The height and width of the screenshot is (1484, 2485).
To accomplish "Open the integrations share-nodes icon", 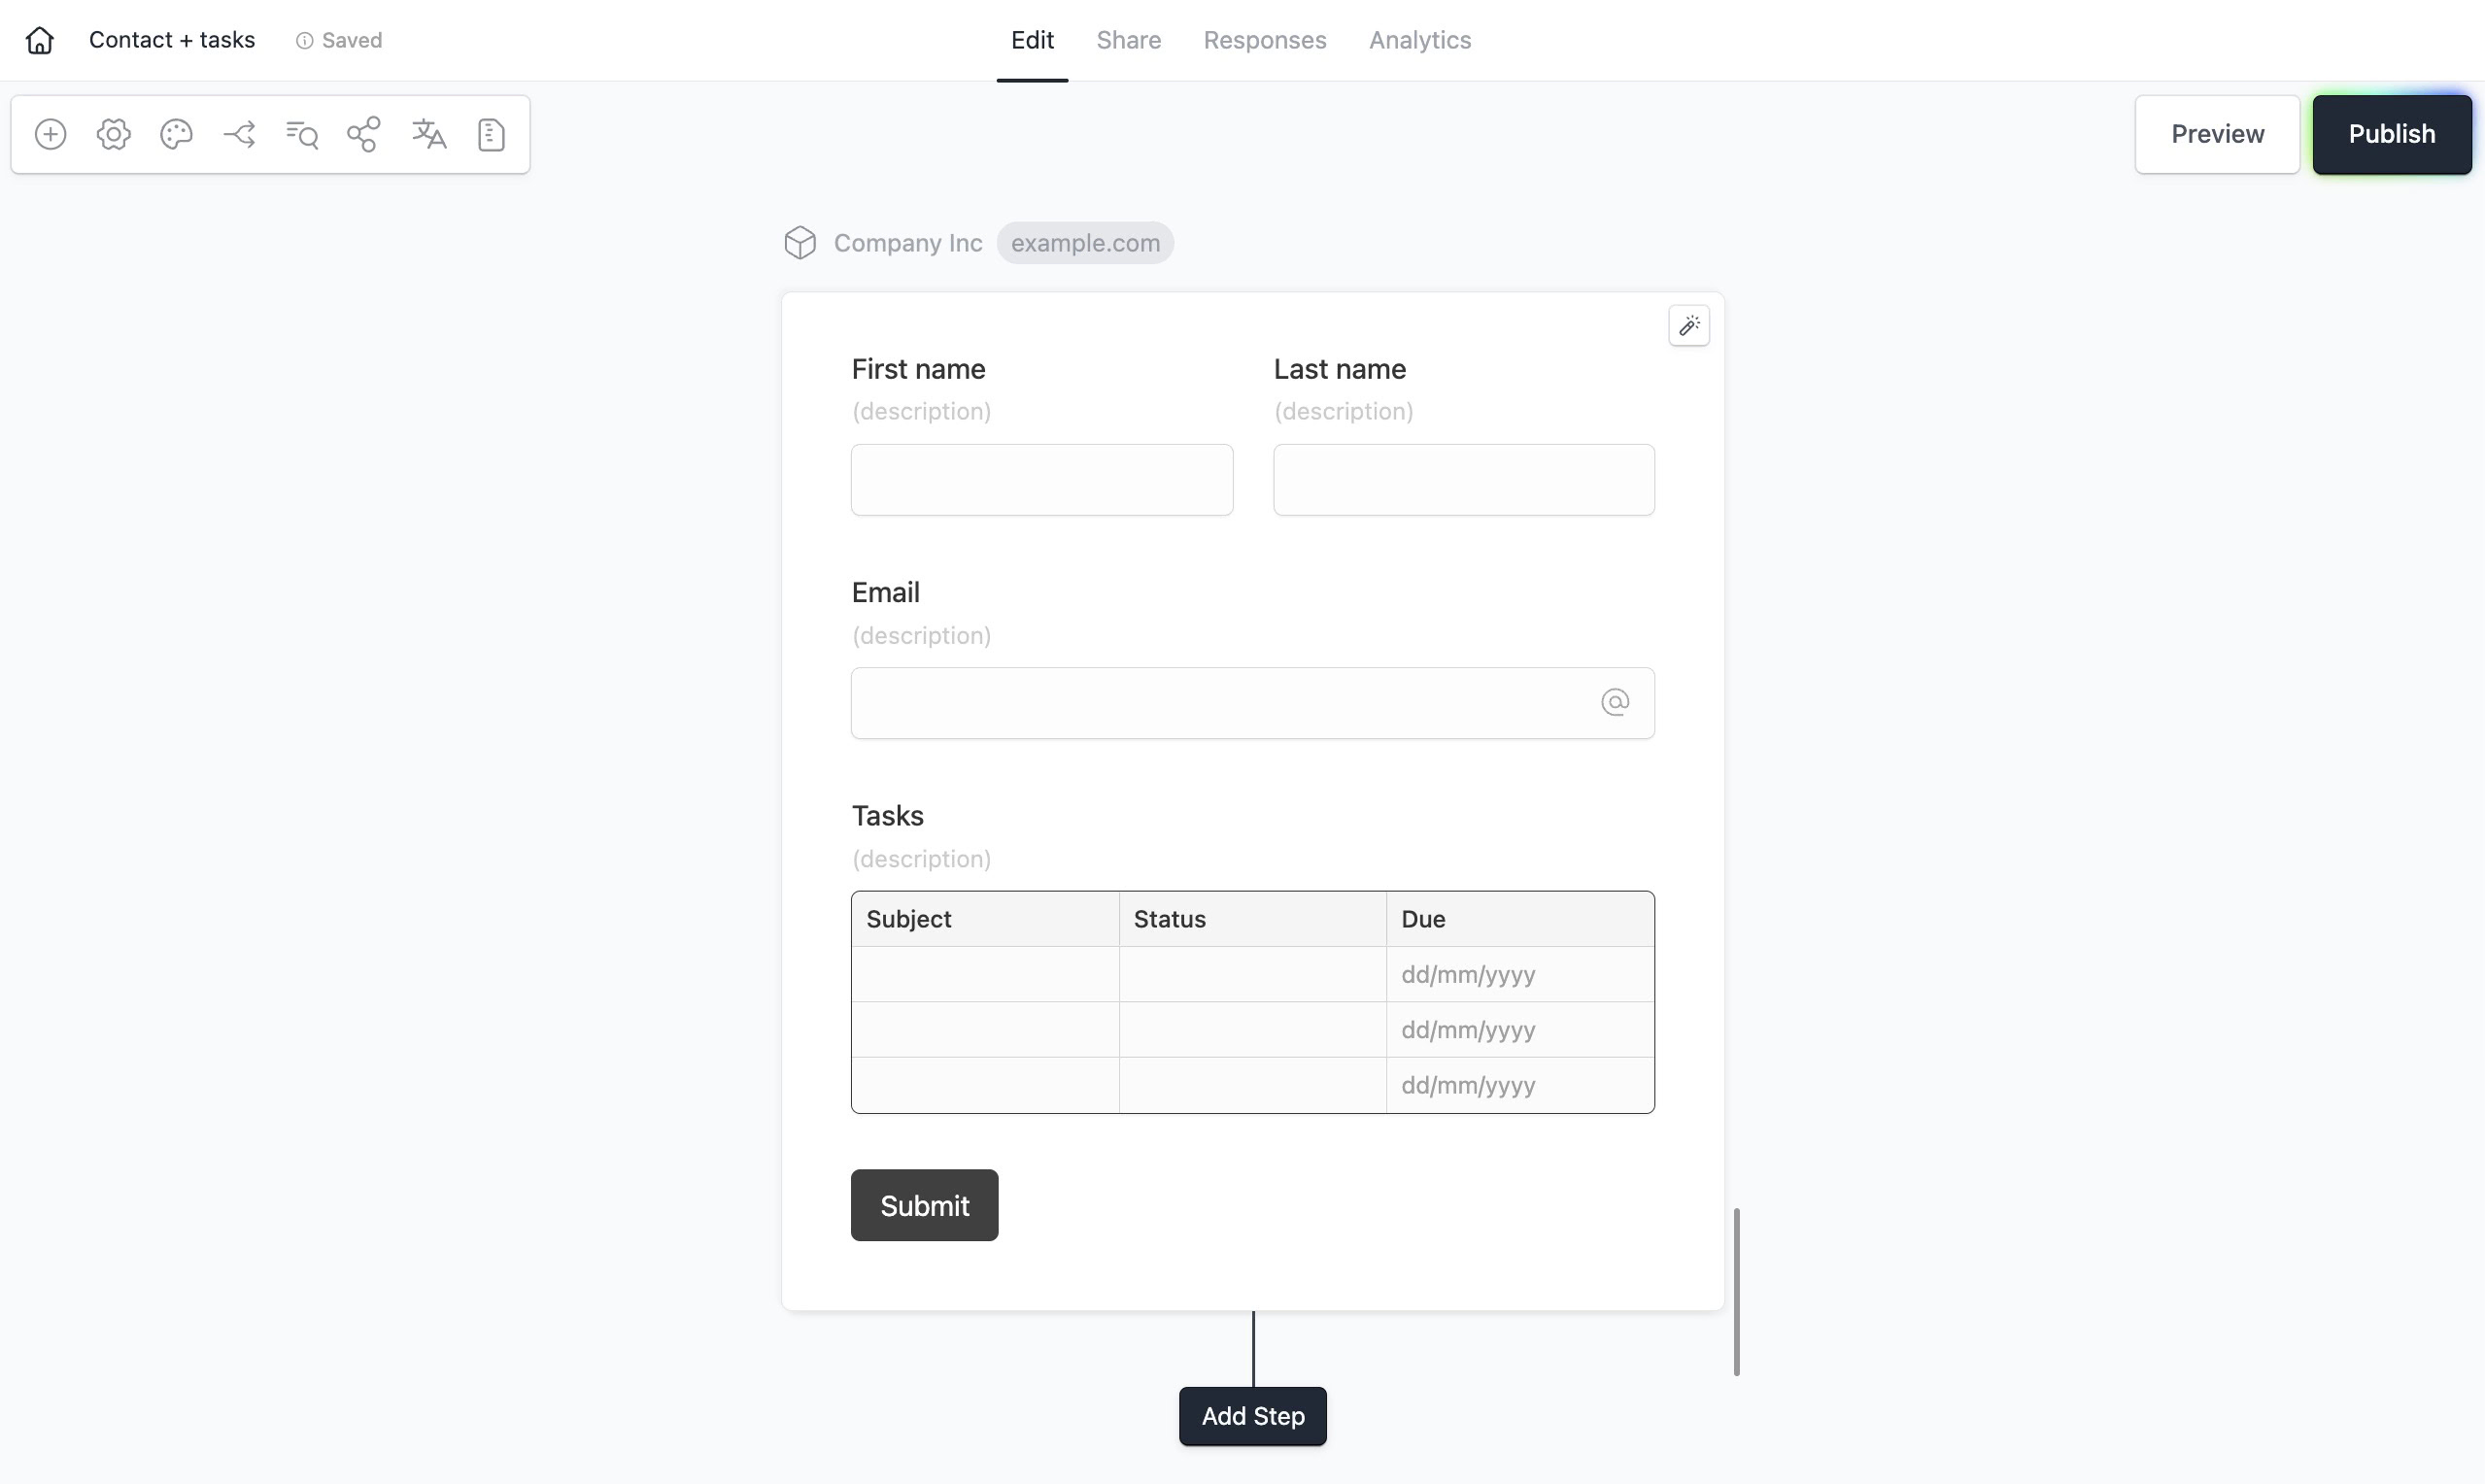I will pyautogui.click(x=364, y=134).
